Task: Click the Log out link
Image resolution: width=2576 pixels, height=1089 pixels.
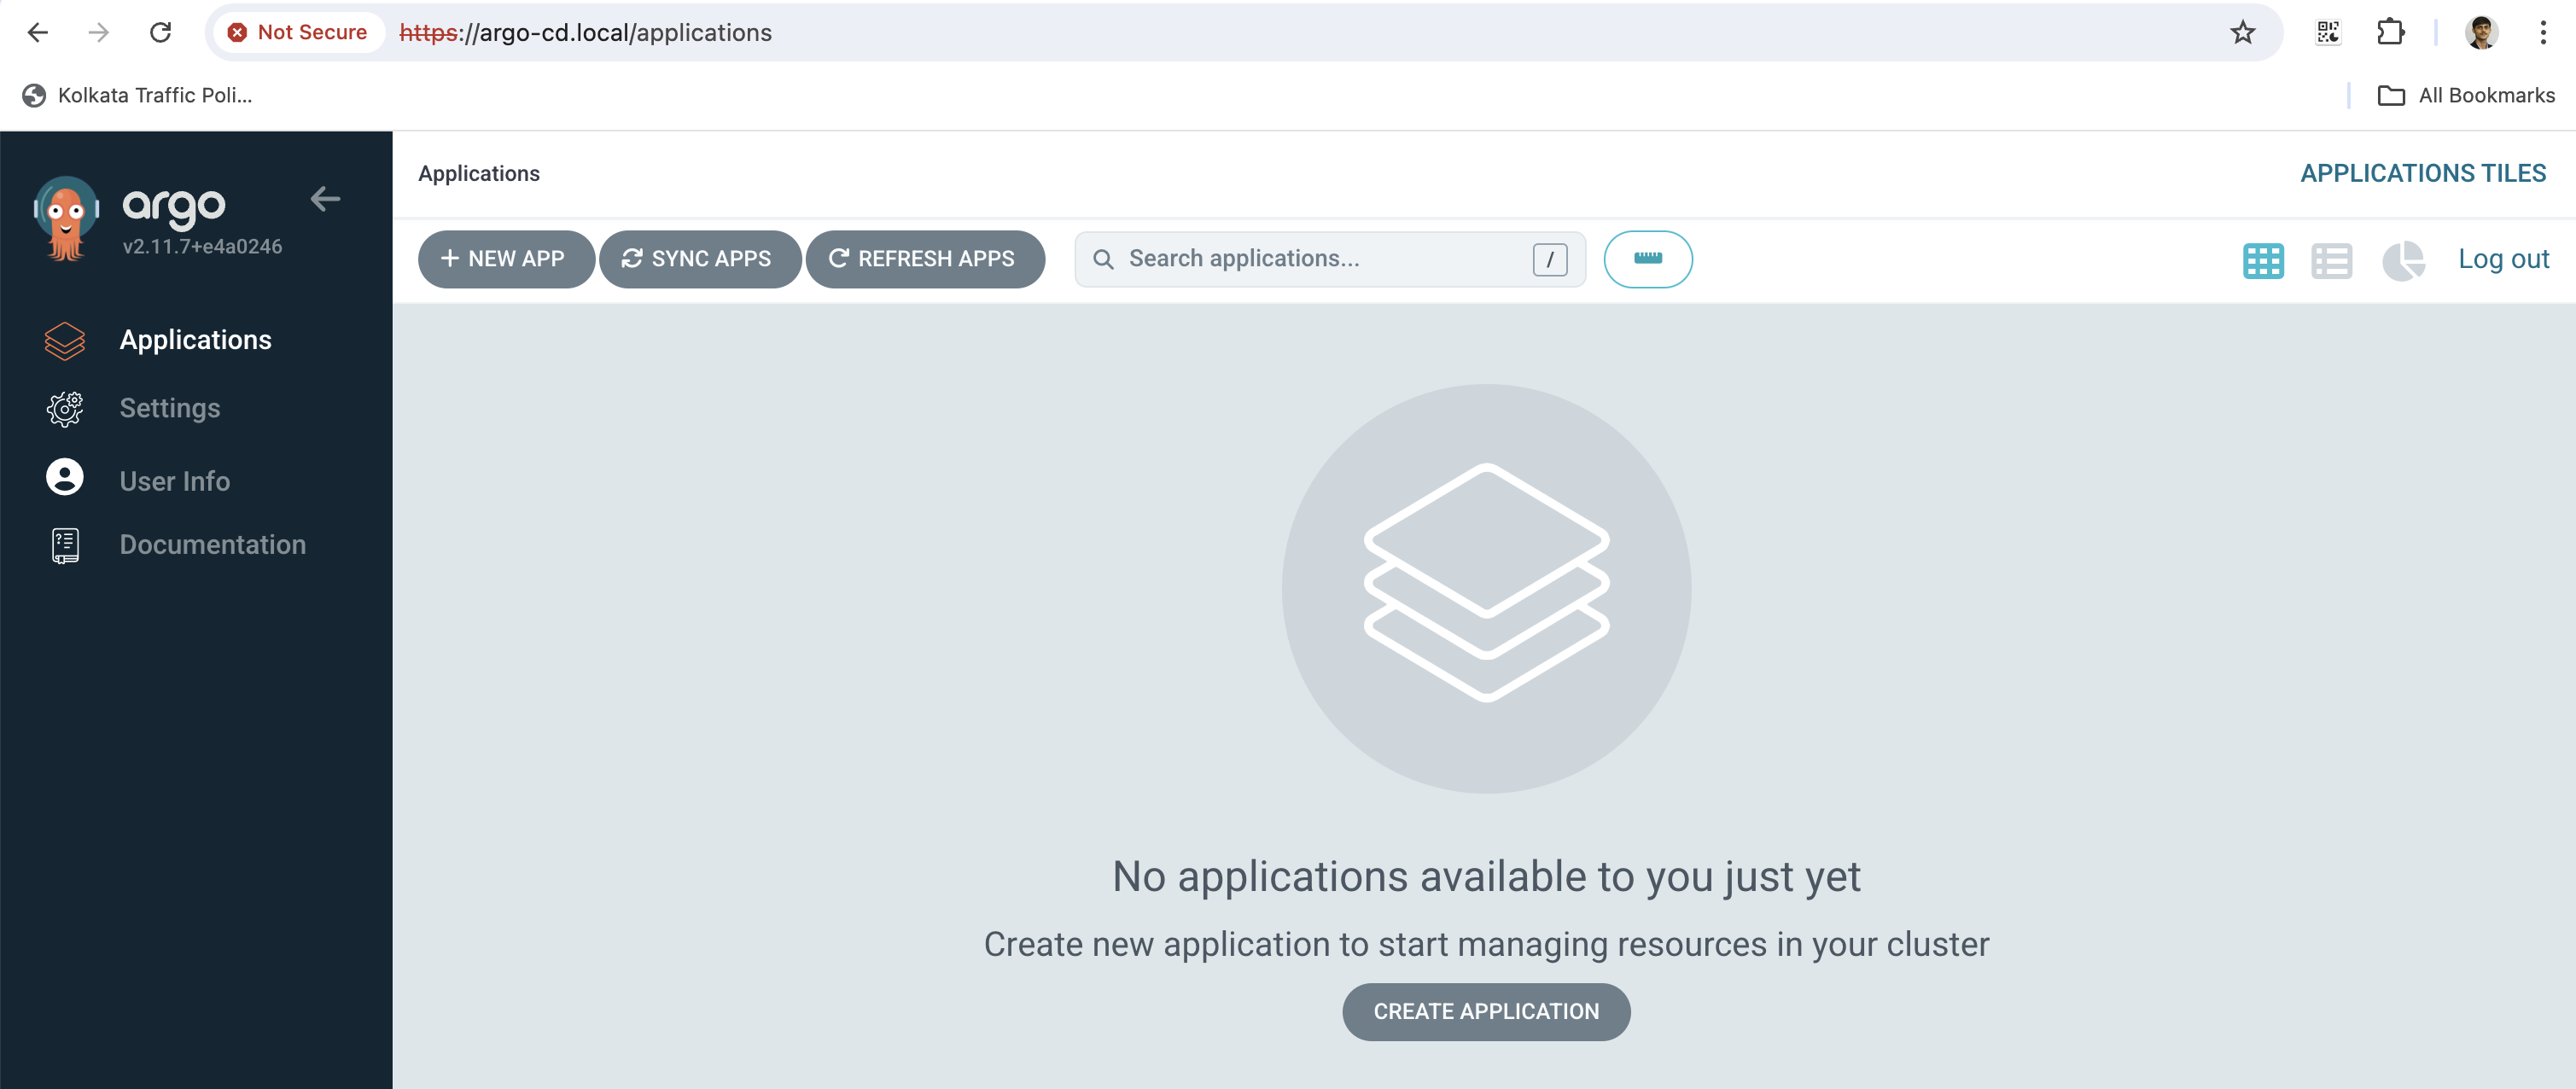Action: [x=2503, y=259]
